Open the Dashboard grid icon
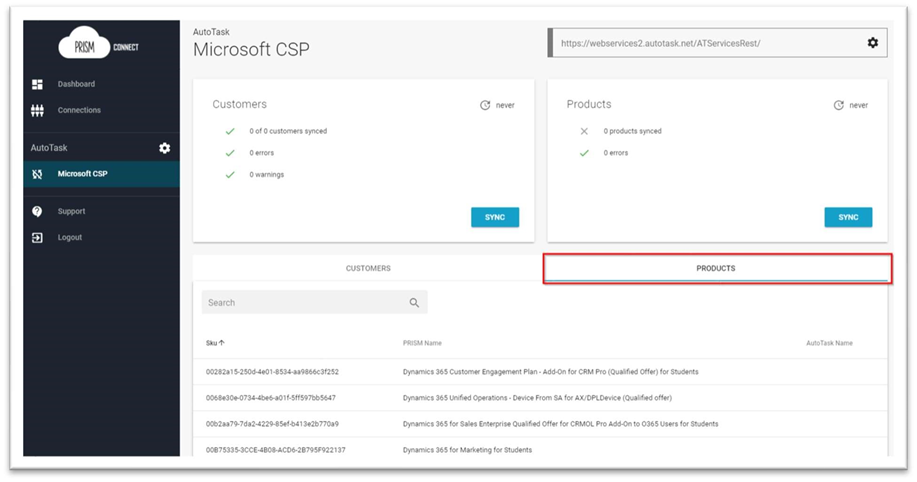Viewport: 917px width, 482px height. (x=38, y=84)
